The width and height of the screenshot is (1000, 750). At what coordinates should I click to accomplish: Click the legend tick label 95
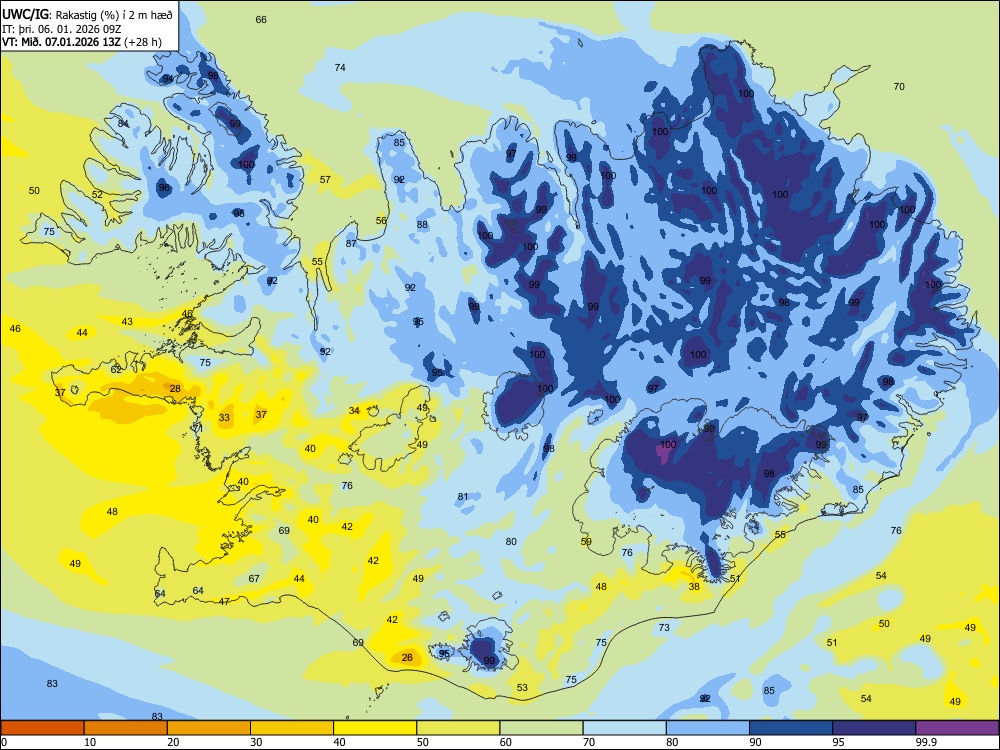click(x=838, y=742)
